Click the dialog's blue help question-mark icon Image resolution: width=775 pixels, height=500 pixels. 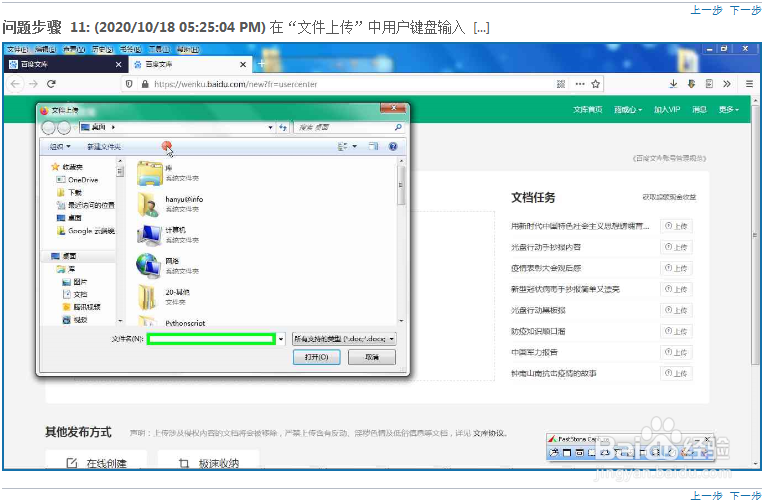tap(393, 146)
